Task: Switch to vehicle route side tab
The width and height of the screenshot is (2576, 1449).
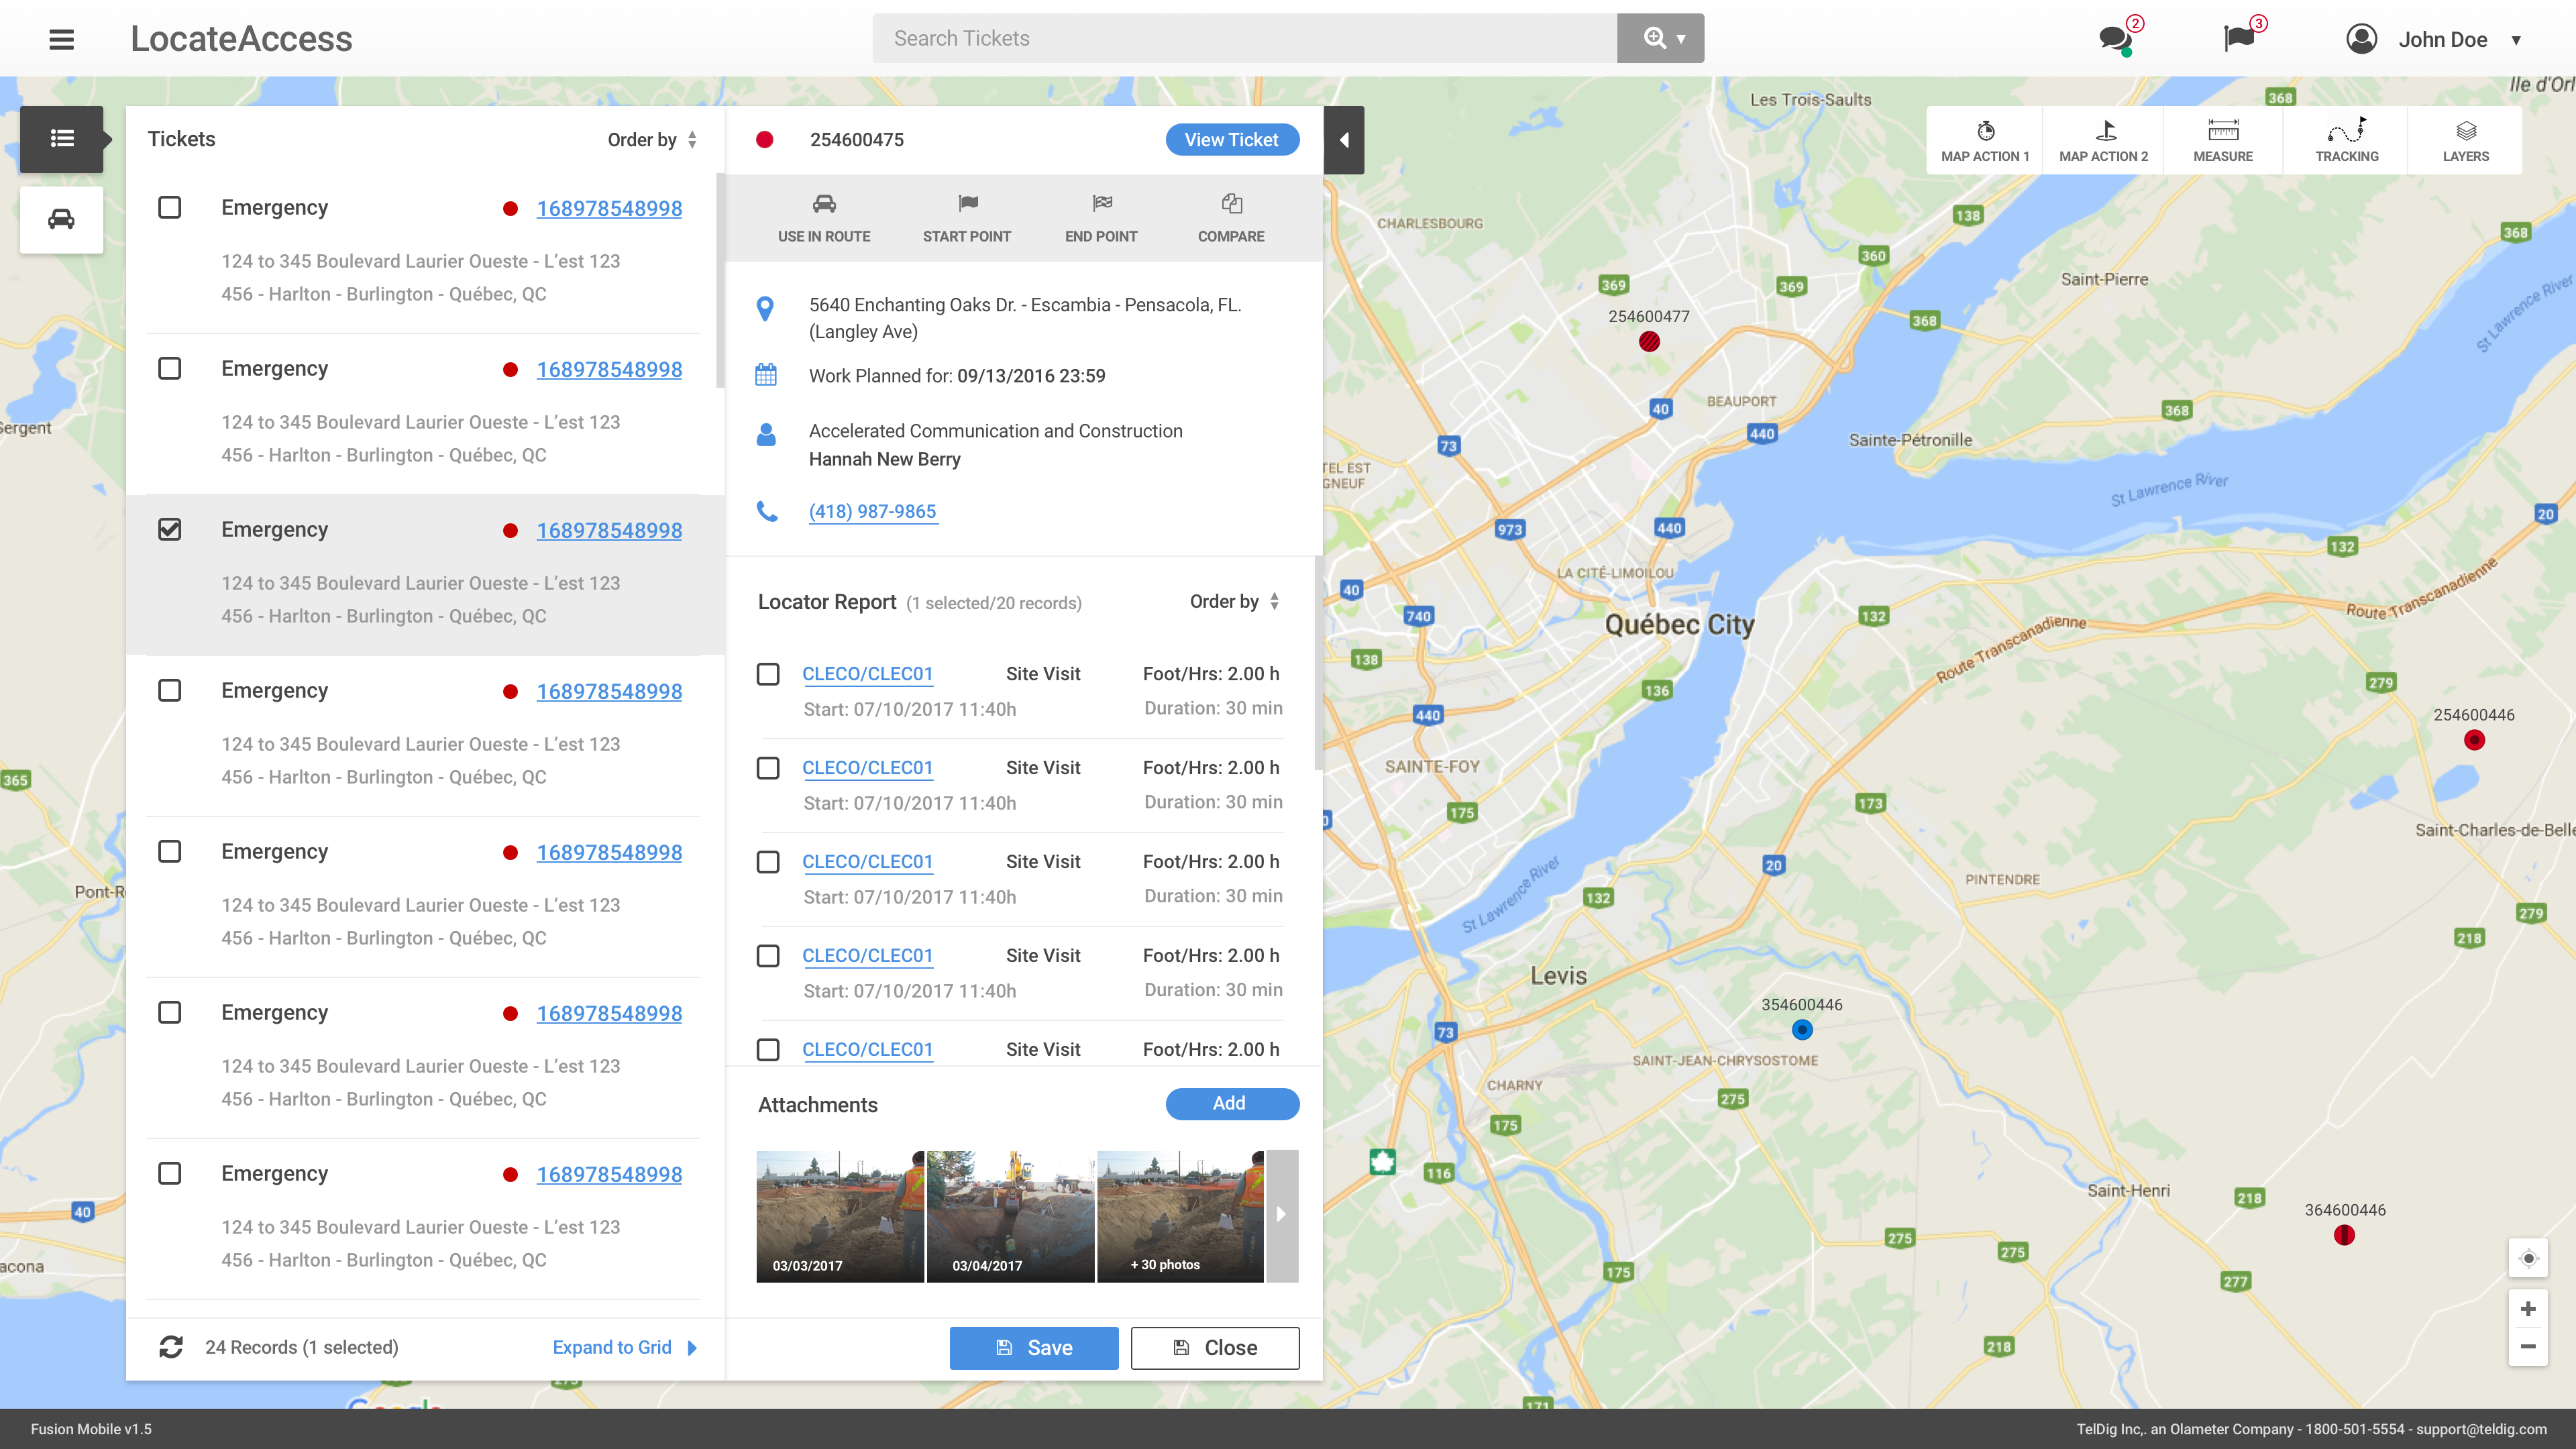Action: (x=61, y=219)
